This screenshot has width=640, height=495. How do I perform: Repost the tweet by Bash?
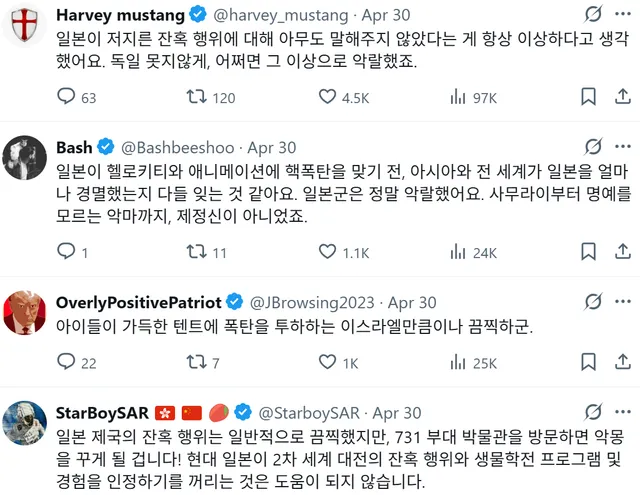pyautogui.click(x=197, y=252)
